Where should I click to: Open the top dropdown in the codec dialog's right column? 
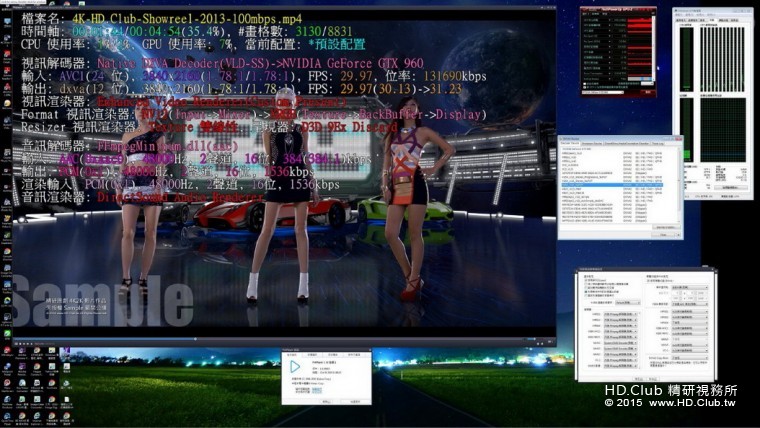tap(690, 287)
